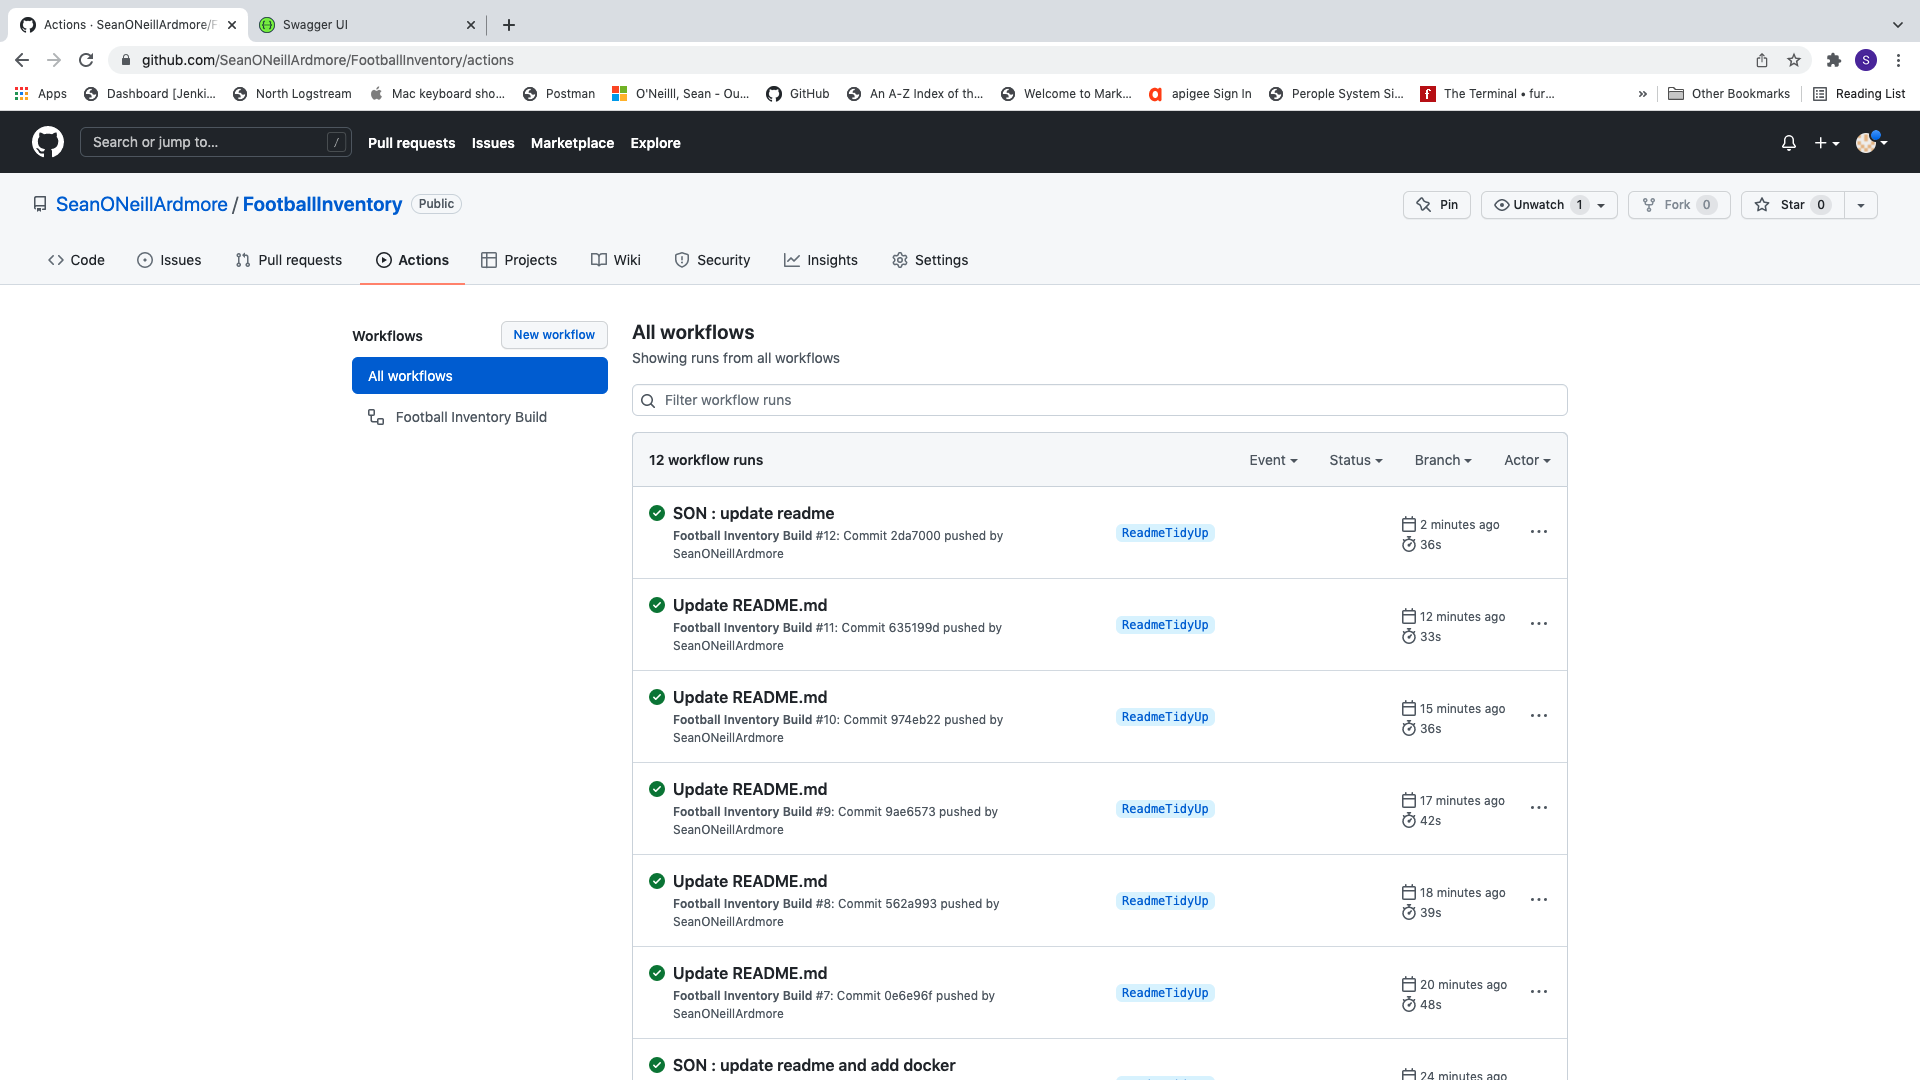This screenshot has height=1080, width=1920.
Task: Share this page icon in address bar
Action: [x=1762, y=60]
